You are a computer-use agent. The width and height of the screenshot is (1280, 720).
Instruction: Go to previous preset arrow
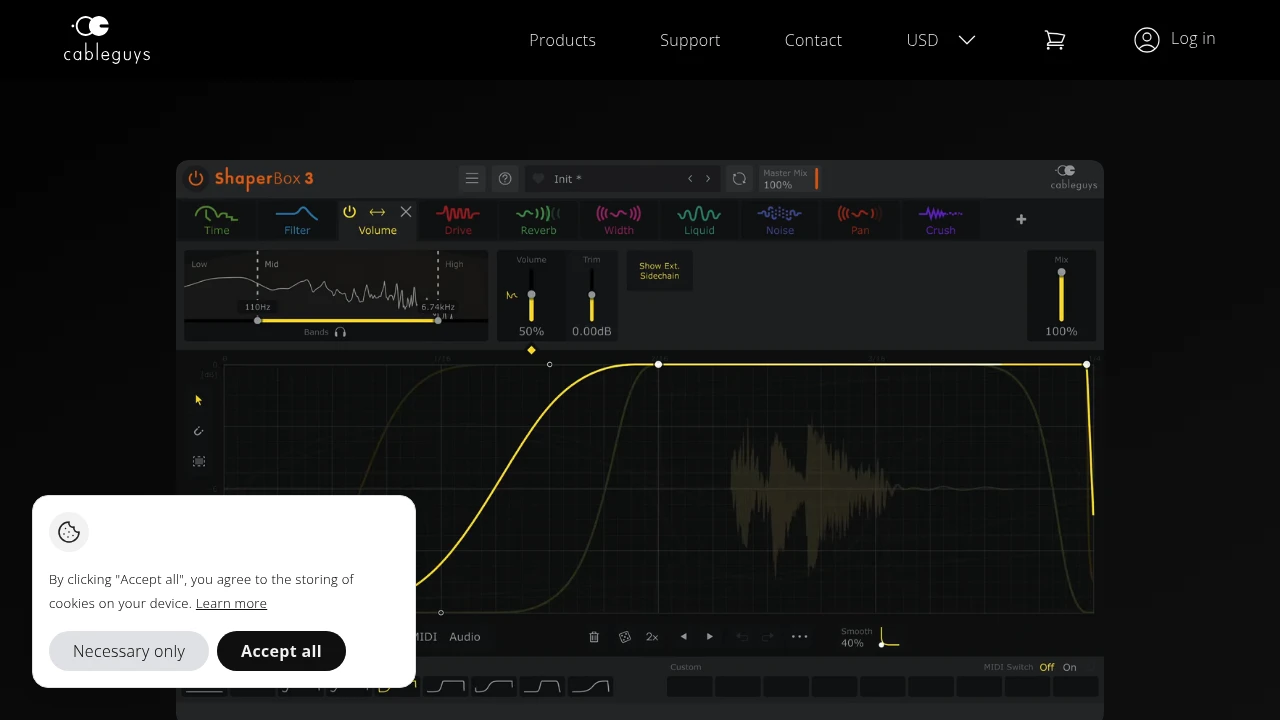click(690, 178)
